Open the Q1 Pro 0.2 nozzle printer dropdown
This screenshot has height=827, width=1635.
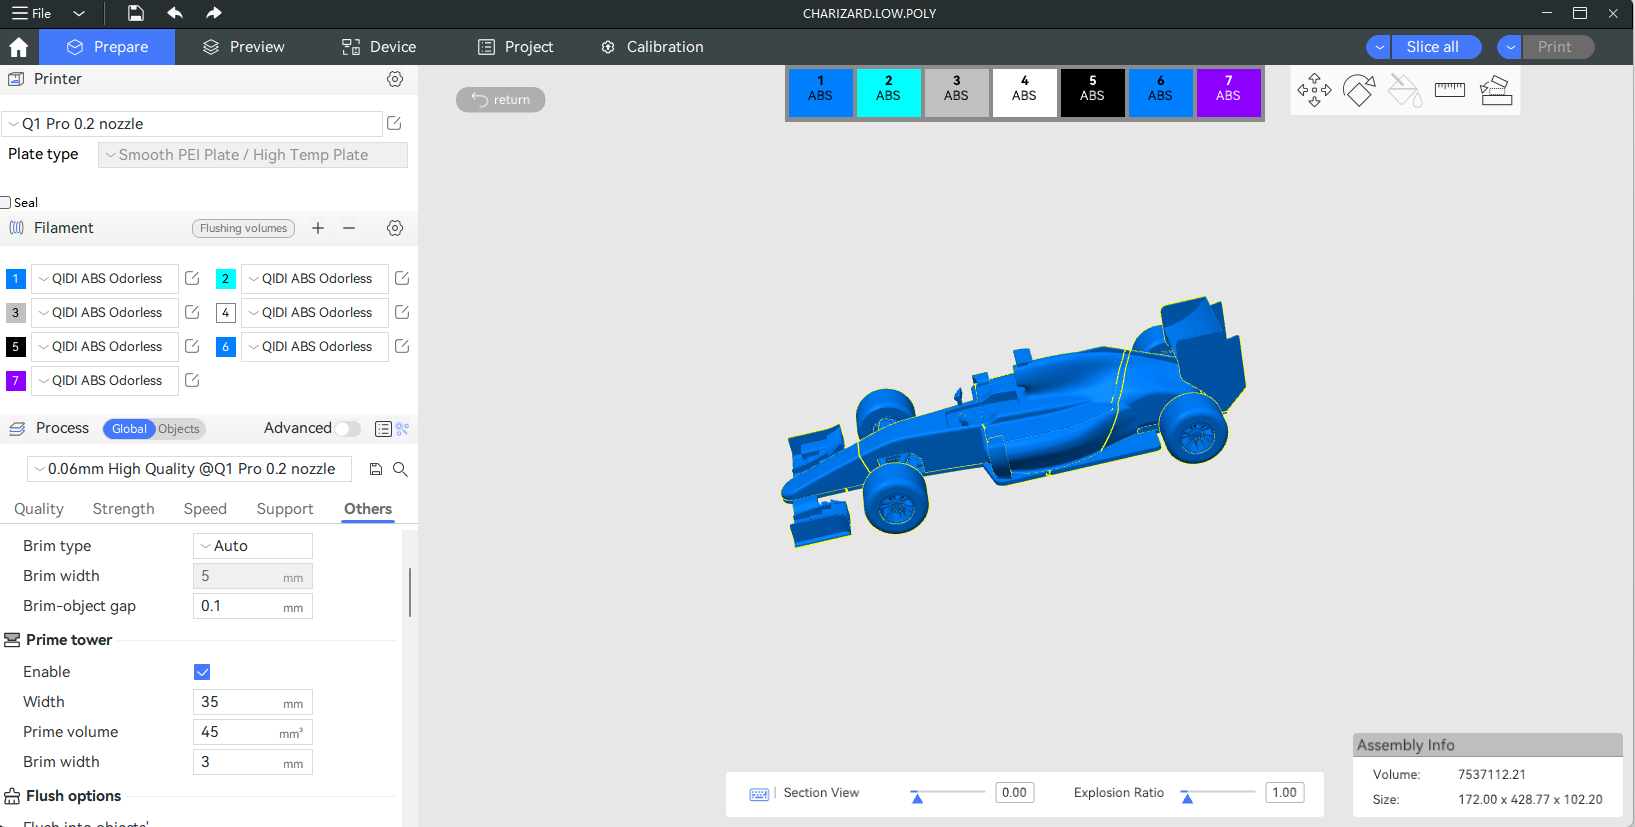(x=192, y=124)
